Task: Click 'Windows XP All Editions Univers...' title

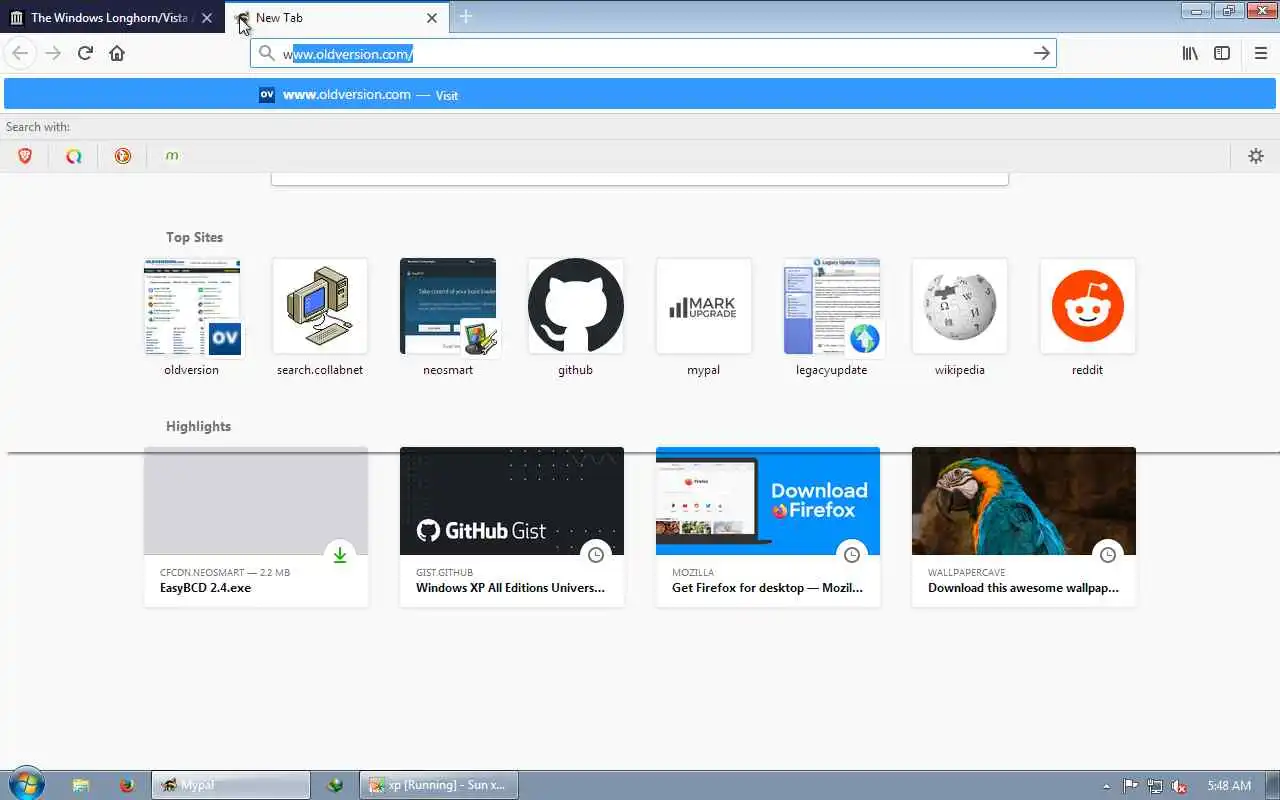Action: (510, 588)
